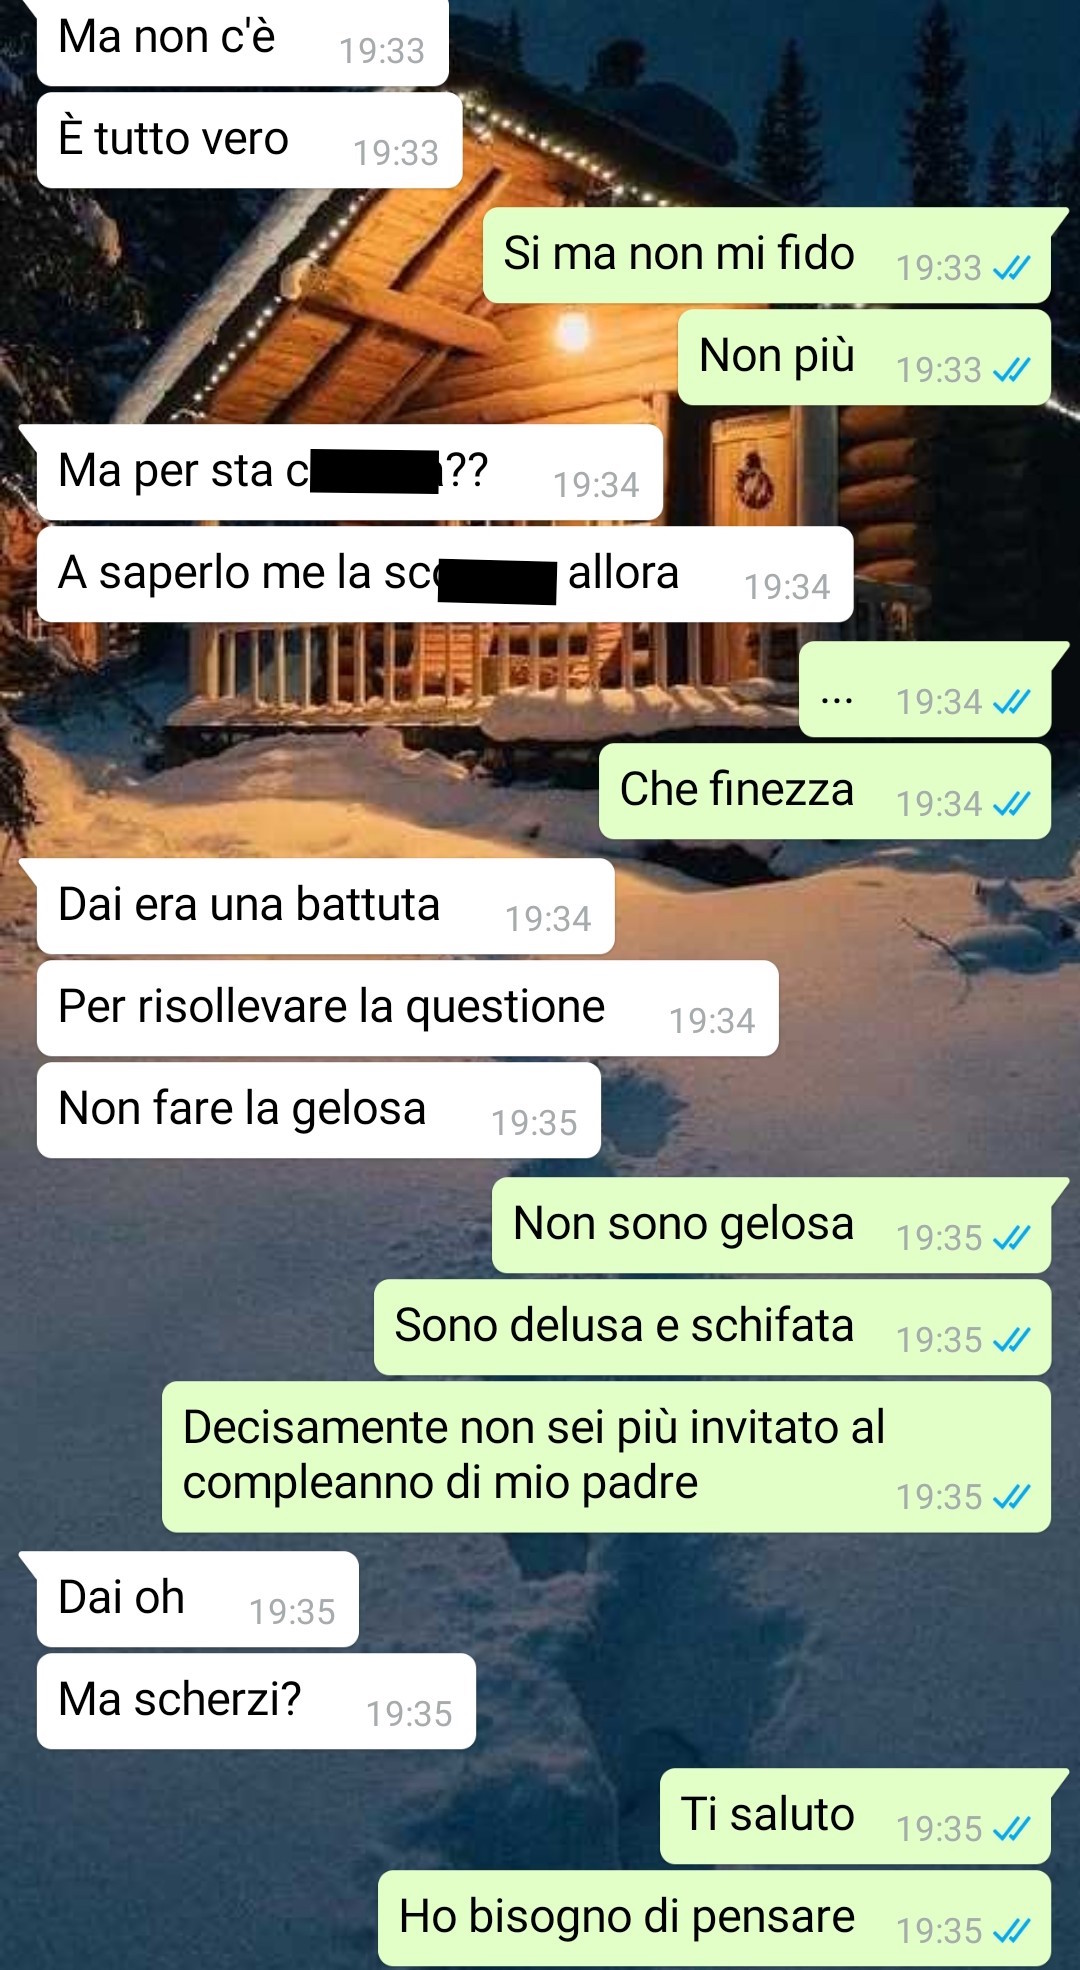
Task: Tap the read ticks on 'Si ma non mi fido'
Action: tap(1011, 268)
